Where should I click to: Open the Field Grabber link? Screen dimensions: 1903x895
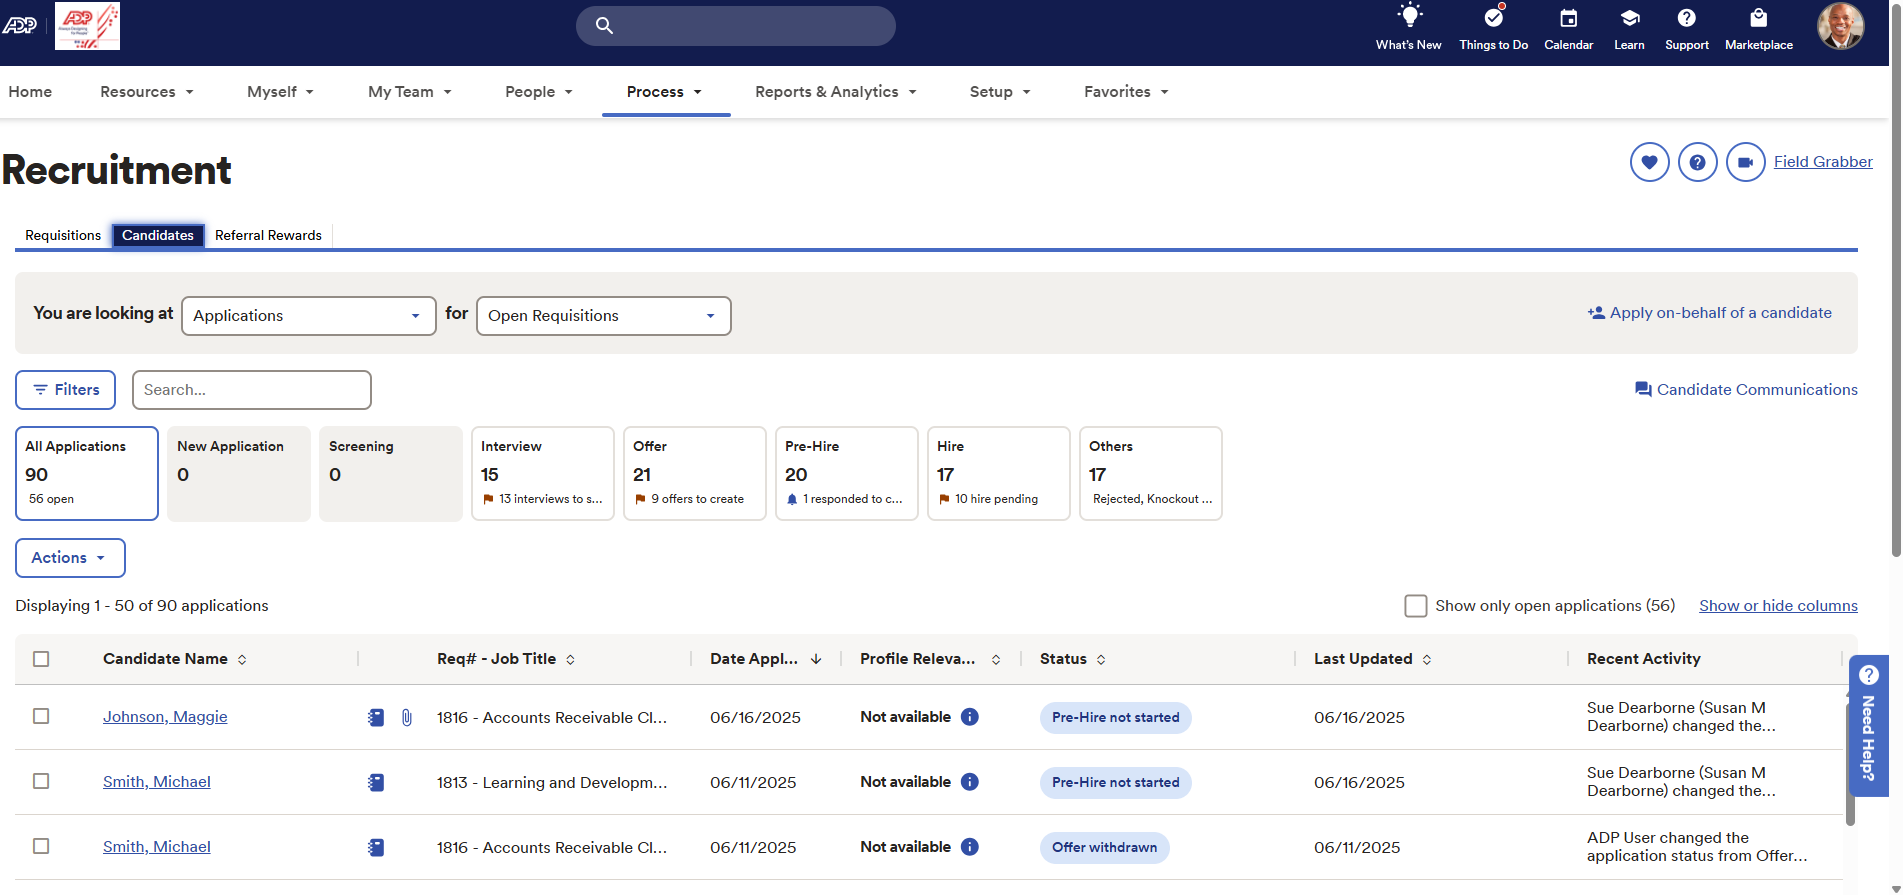click(1823, 162)
